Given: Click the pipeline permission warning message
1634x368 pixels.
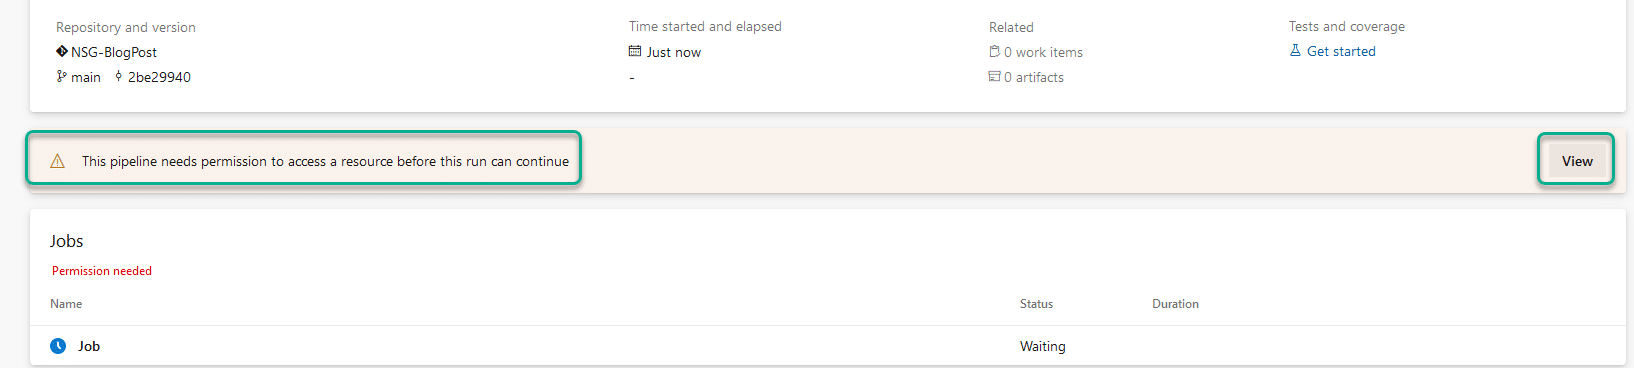Looking at the screenshot, I should tap(325, 161).
